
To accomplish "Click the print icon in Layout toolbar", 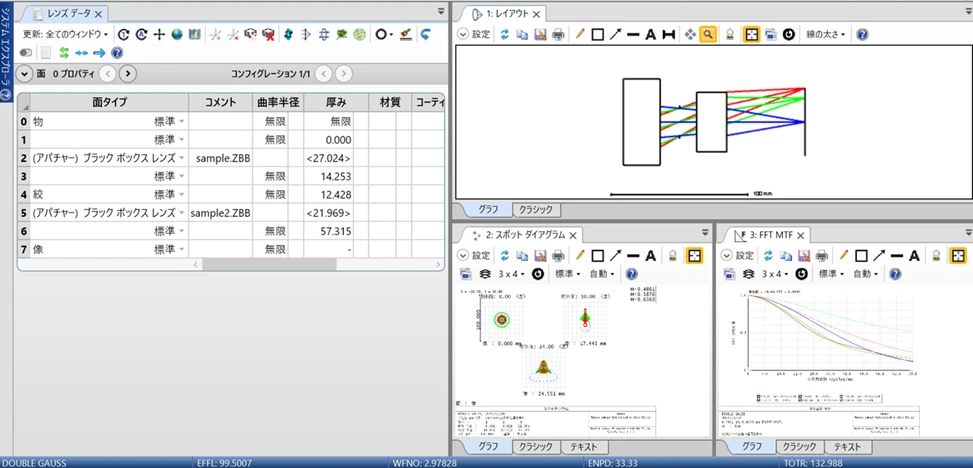I will (557, 34).
